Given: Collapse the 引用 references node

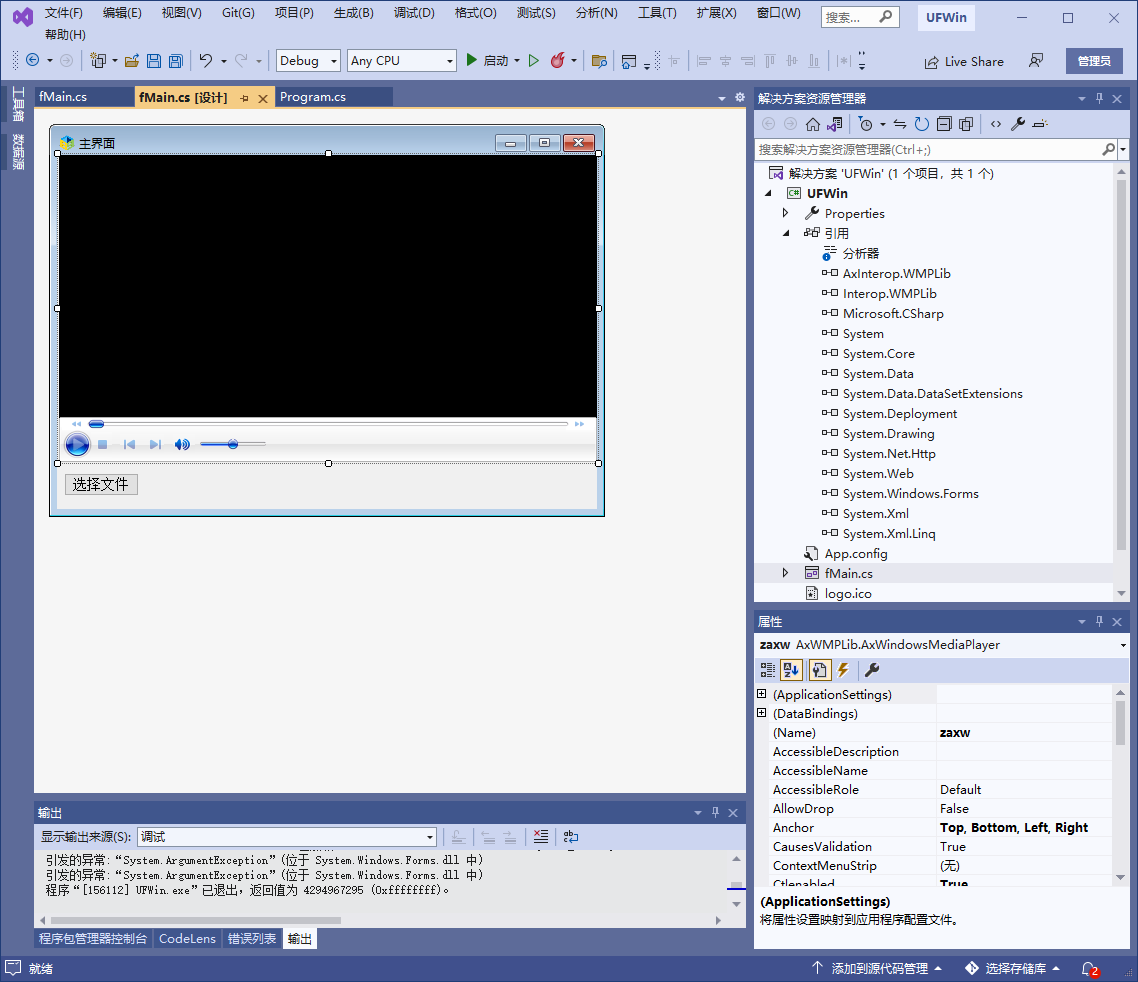Looking at the screenshot, I should tap(786, 233).
